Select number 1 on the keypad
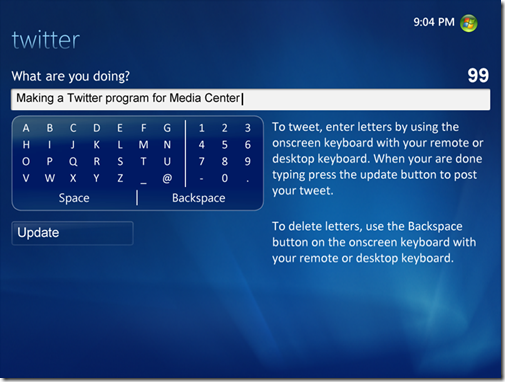The height and width of the screenshot is (382, 505). click(201, 128)
